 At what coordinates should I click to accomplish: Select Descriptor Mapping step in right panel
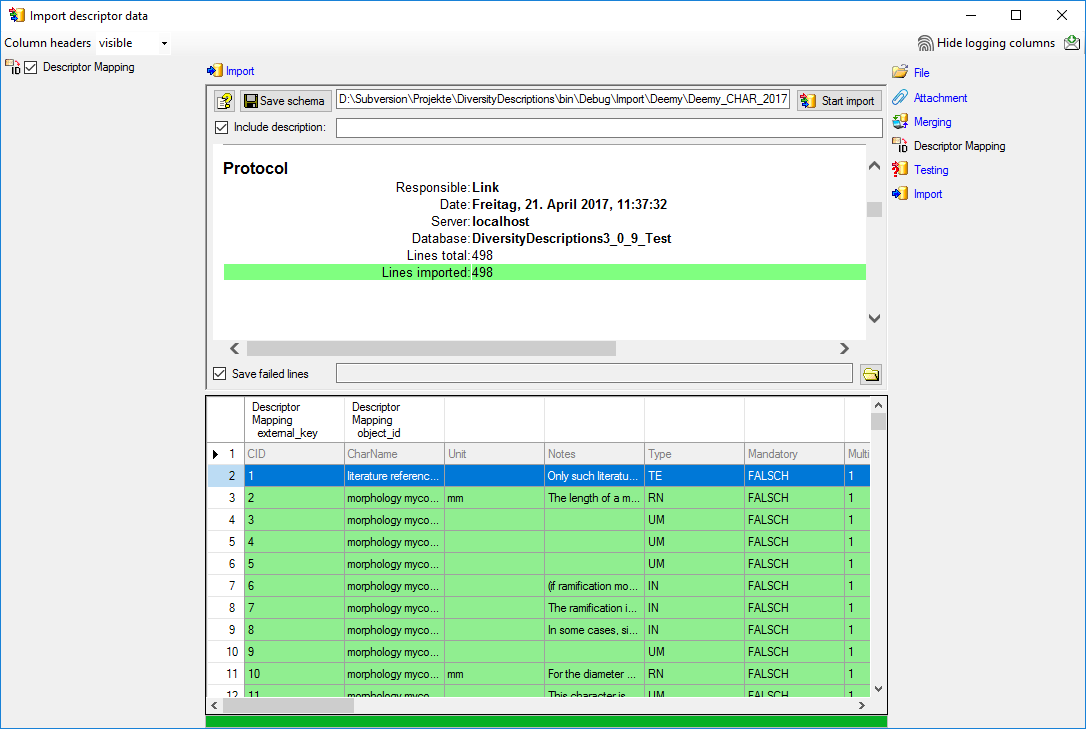[959, 146]
